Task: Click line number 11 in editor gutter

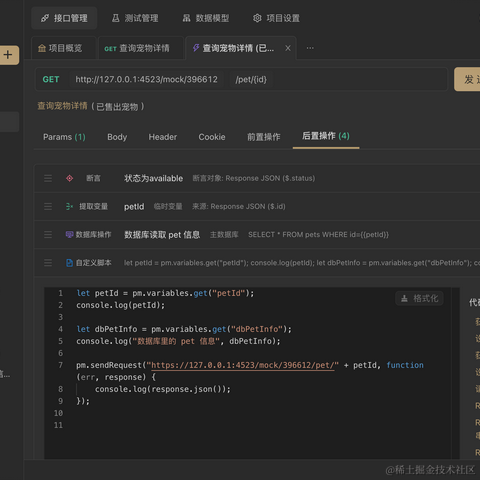Action: (58, 425)
